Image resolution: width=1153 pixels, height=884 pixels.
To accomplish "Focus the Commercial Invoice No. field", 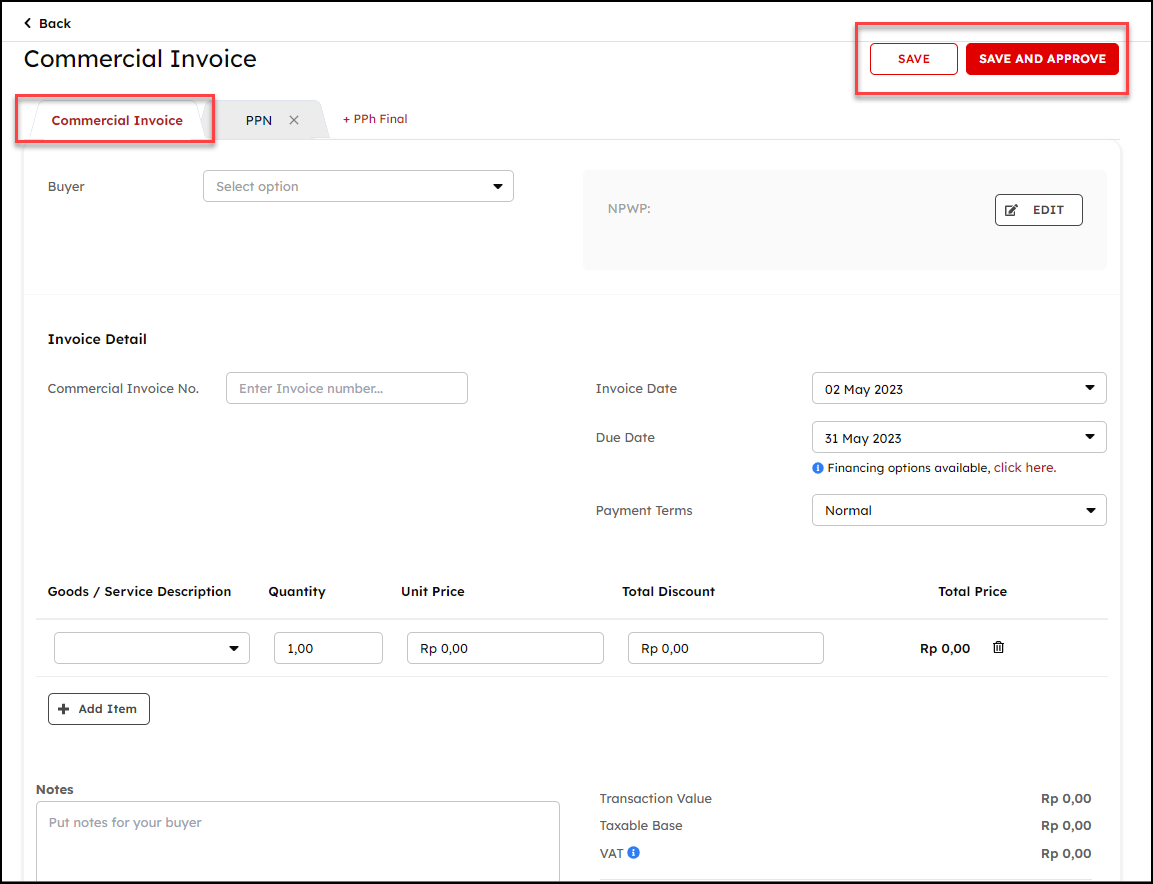I will [346, 388].
